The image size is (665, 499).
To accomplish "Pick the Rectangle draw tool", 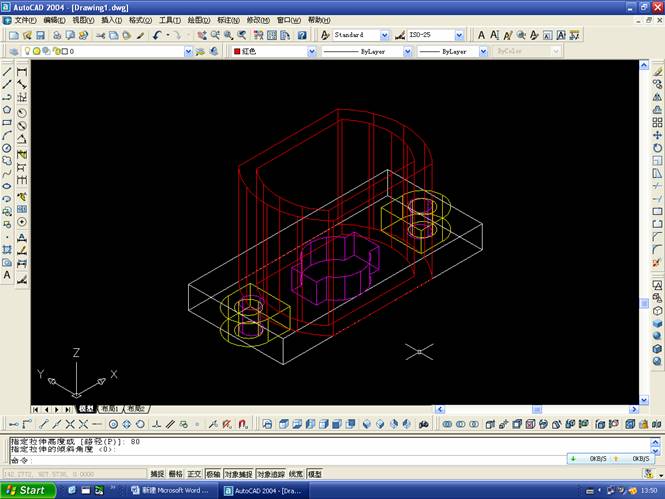I will (x=7, y=122).
